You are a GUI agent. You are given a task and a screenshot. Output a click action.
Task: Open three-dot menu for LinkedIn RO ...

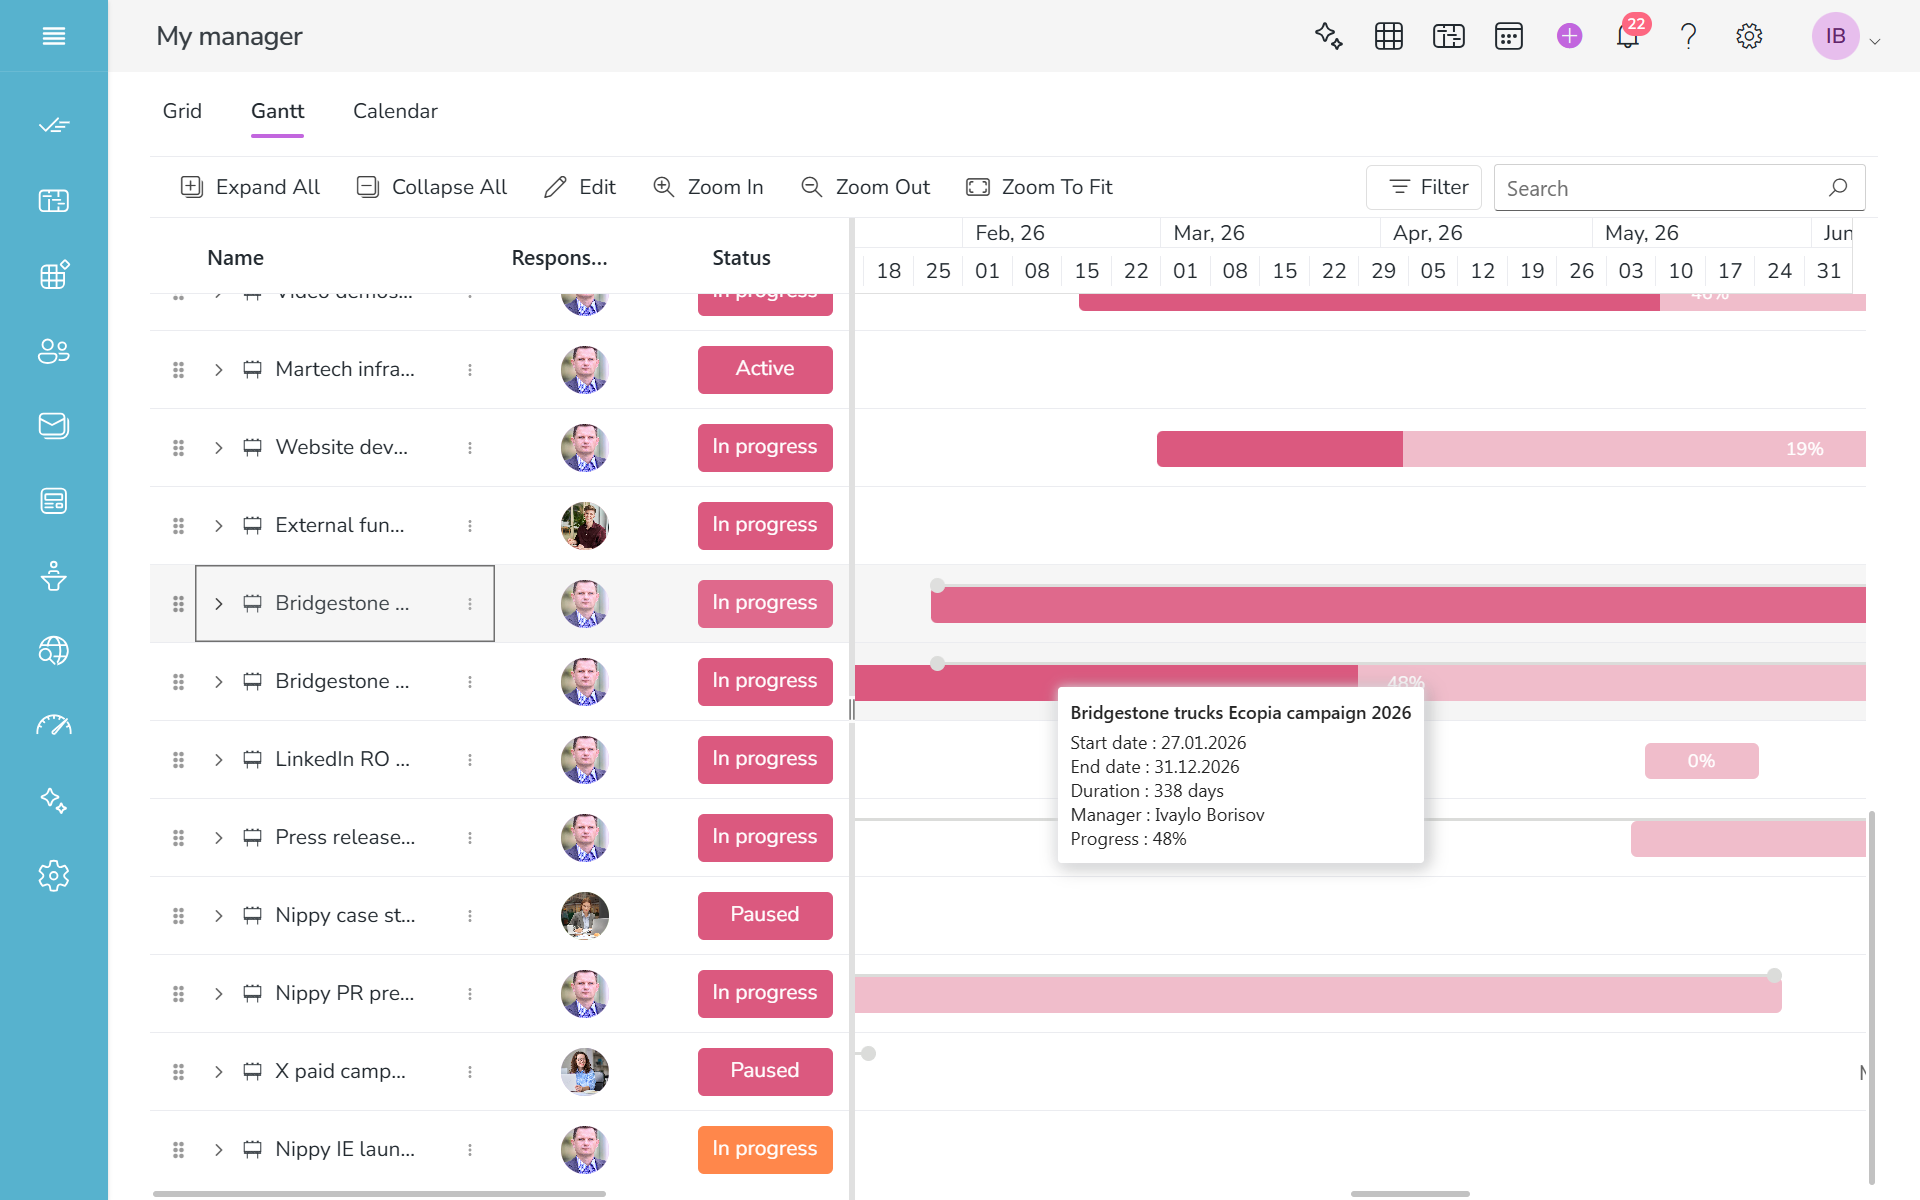tap(470, 760)
